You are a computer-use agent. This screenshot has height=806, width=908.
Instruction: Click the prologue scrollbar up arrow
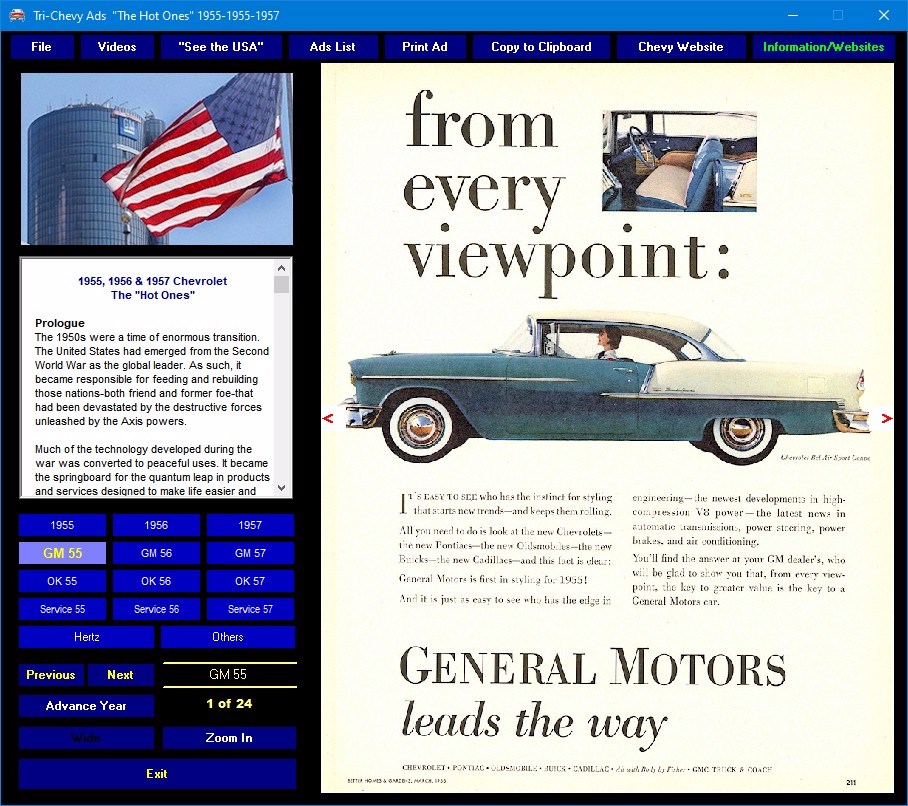click(281, 268)
